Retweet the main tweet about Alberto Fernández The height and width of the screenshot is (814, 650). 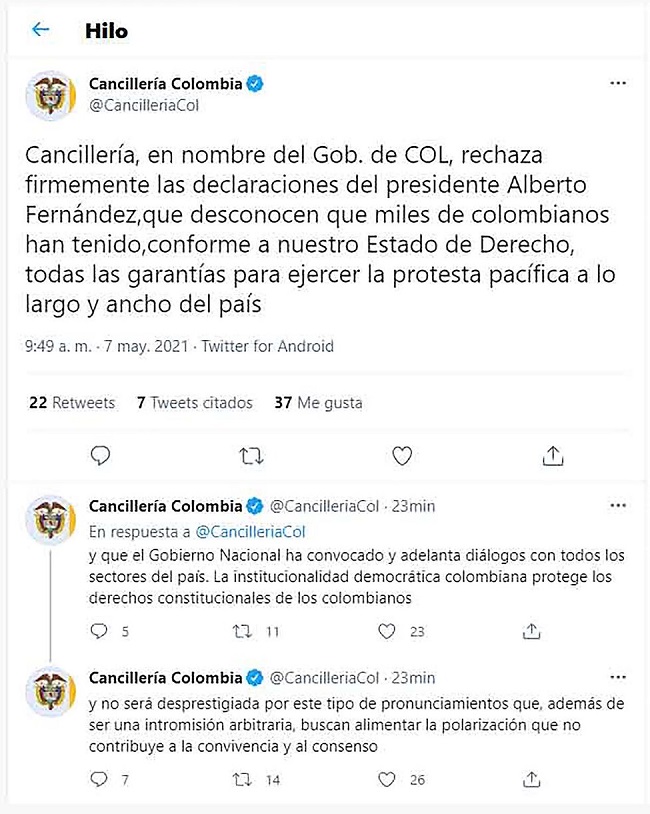[x=251, y=456]
